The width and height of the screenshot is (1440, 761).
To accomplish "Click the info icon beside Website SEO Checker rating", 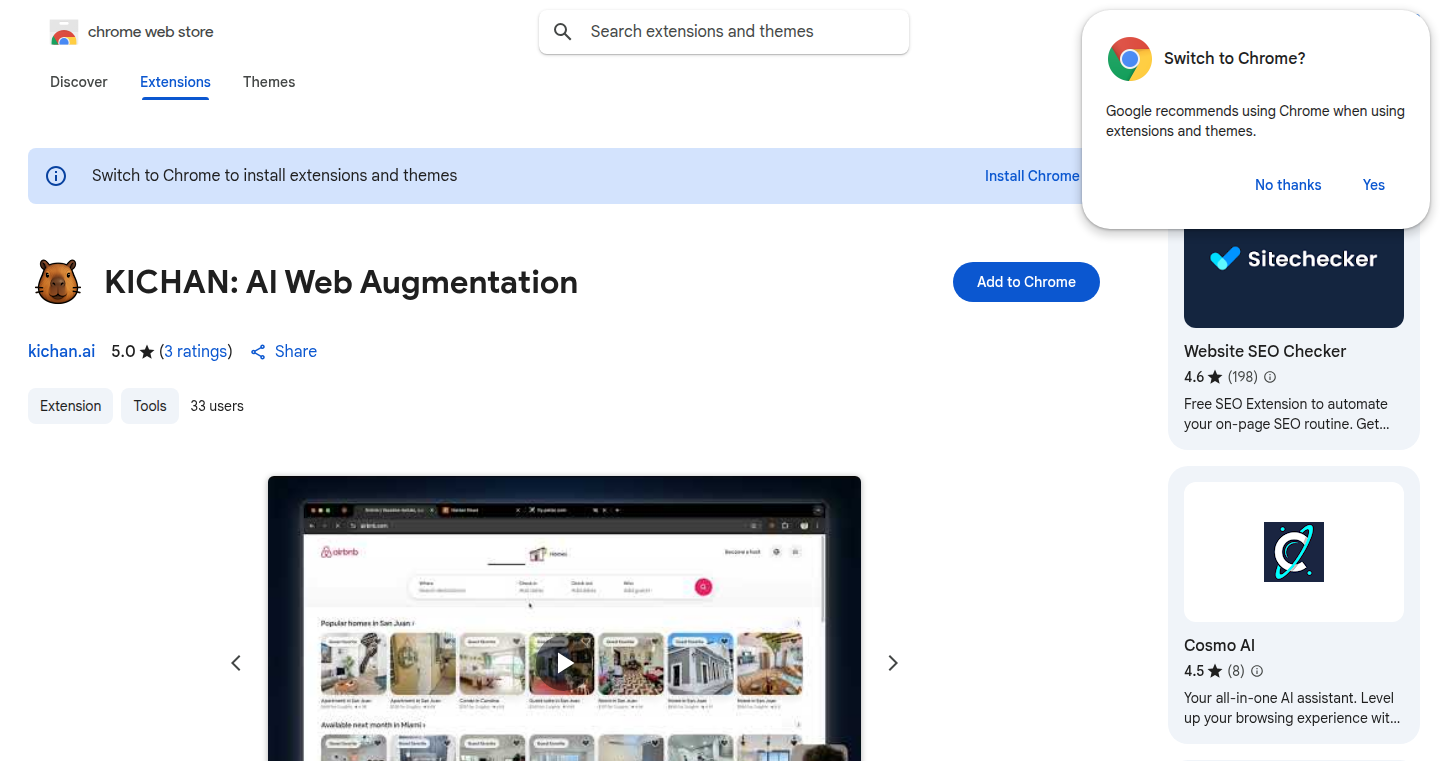I will (x=1270, y=377).
